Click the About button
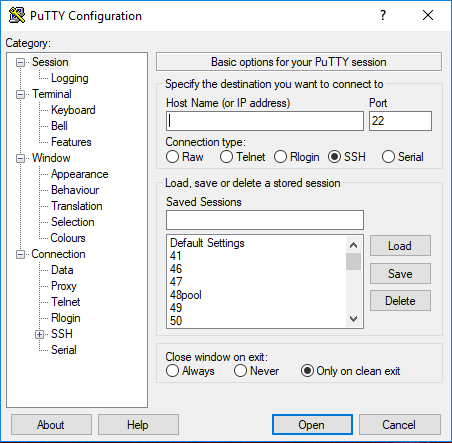 51,425
